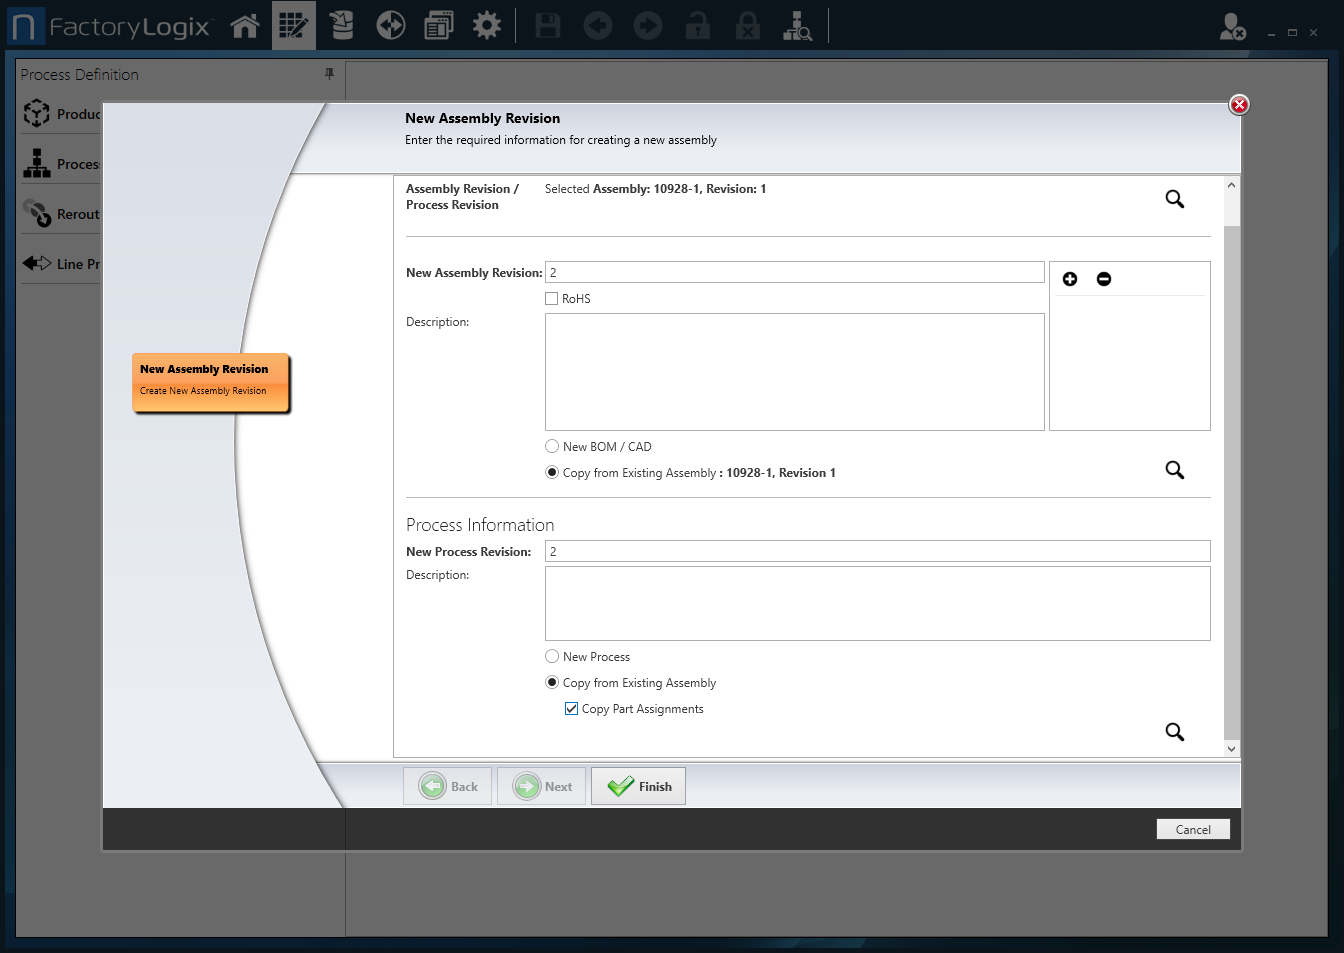Click the magnifier next to Copy from Existing Assembly
Viewport: 1344px width, 953px height.
tap(1174, 469)
